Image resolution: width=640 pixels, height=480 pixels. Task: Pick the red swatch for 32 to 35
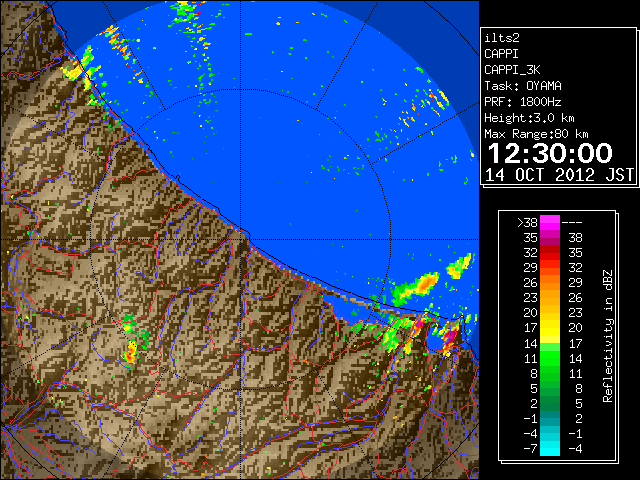tap(550, 253)
